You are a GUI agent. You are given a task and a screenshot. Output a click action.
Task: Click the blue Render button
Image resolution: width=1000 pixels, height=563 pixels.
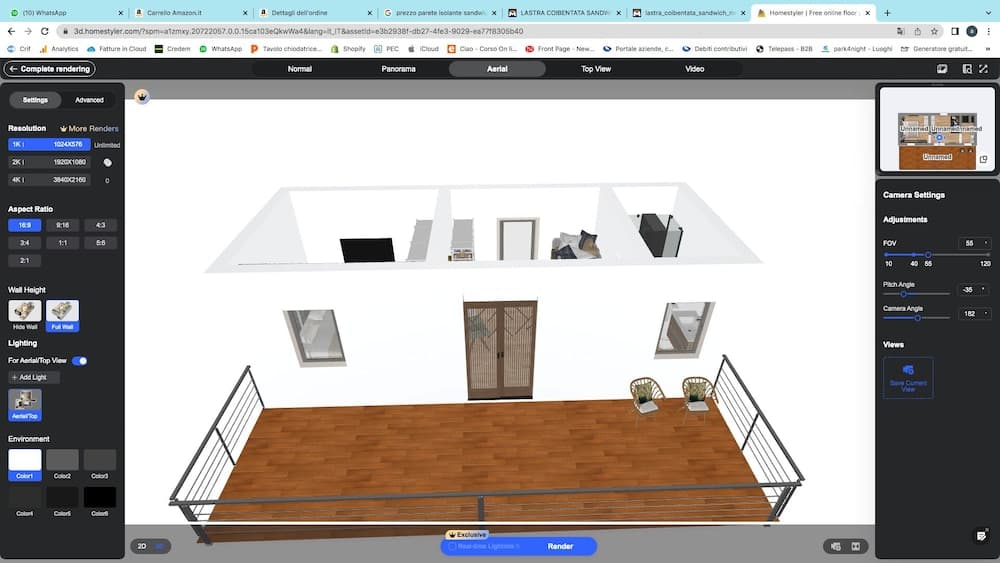(560, 546)
